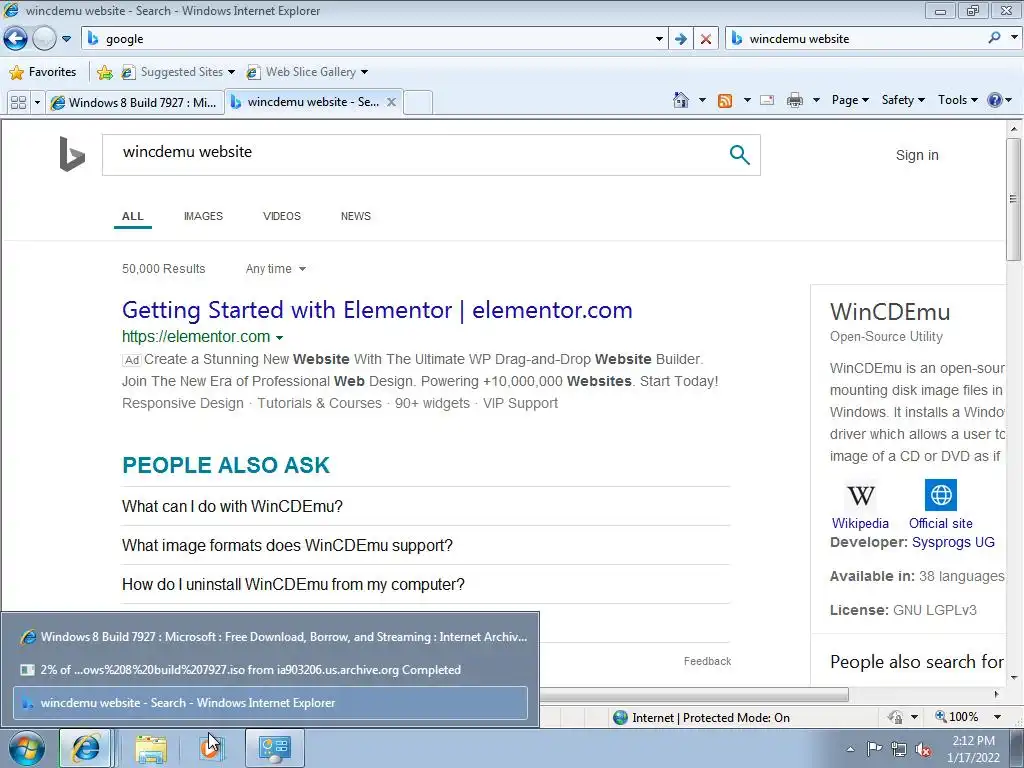Open Getting Started with Elementor result
The width and height of the screenshot is (1024, 768).
pyautogui.click(x=377, y=310)
